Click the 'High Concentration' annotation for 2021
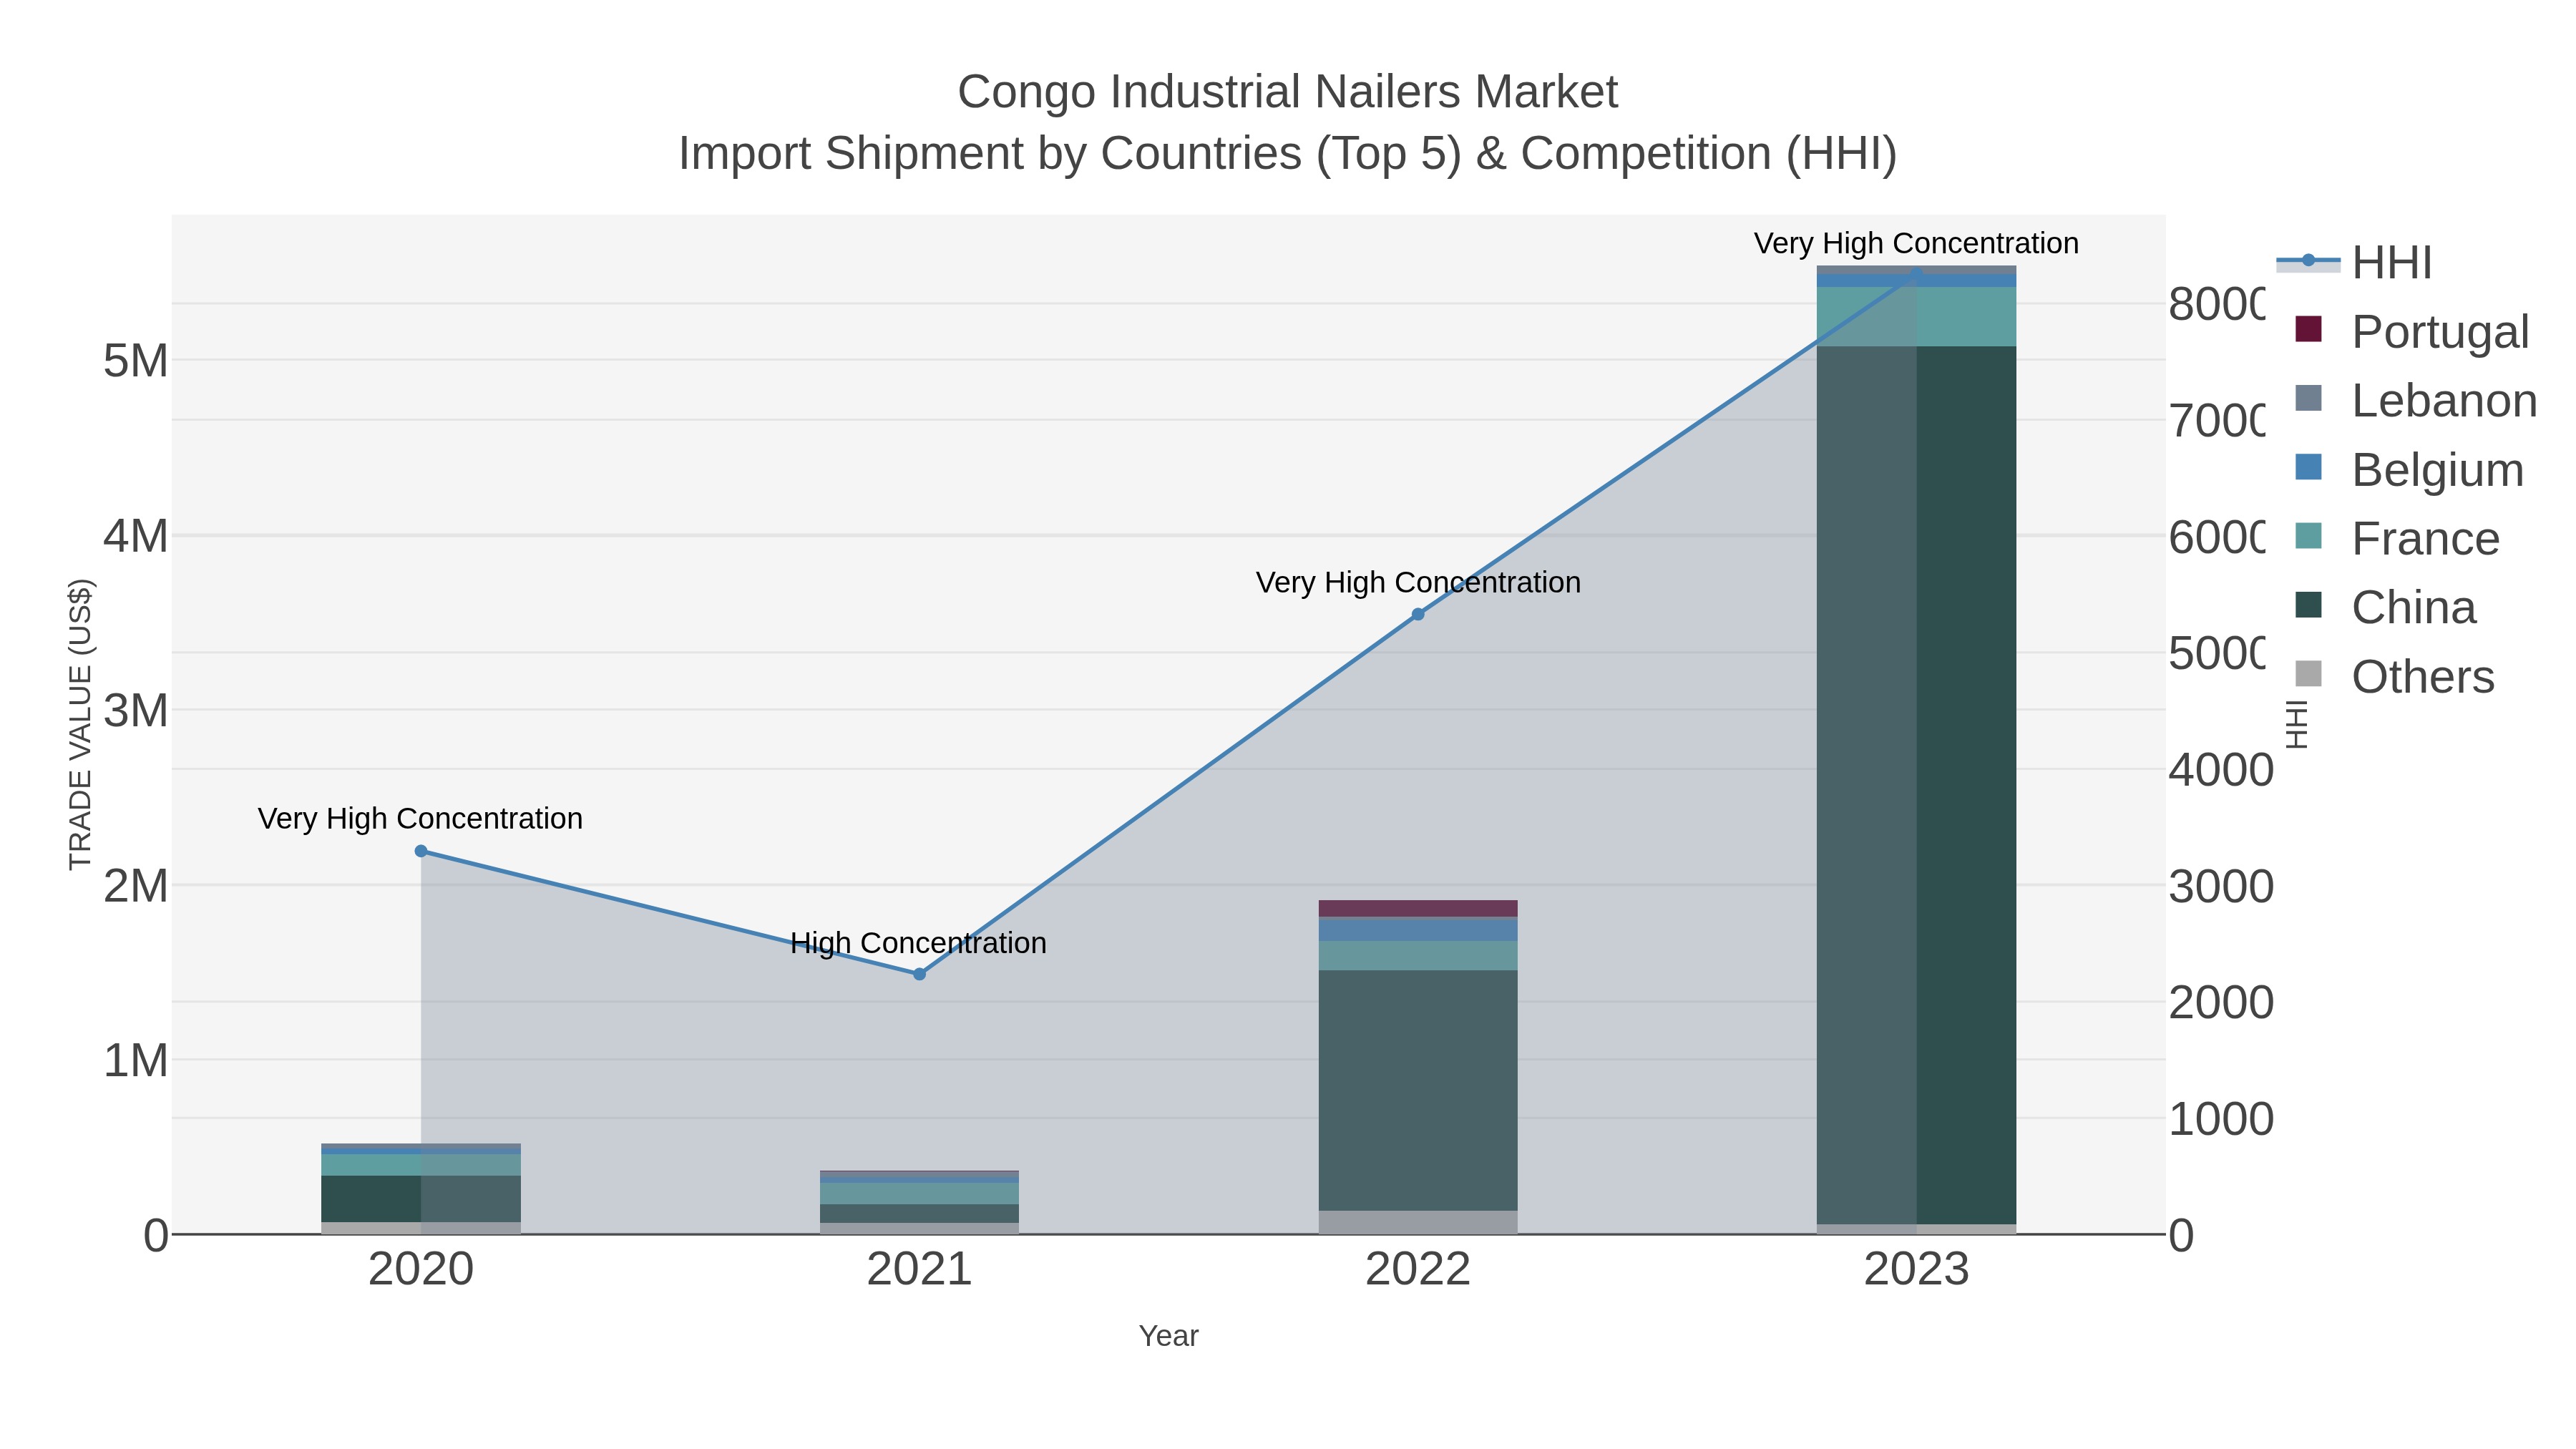 pyautogui.click(x=918, y=943)
